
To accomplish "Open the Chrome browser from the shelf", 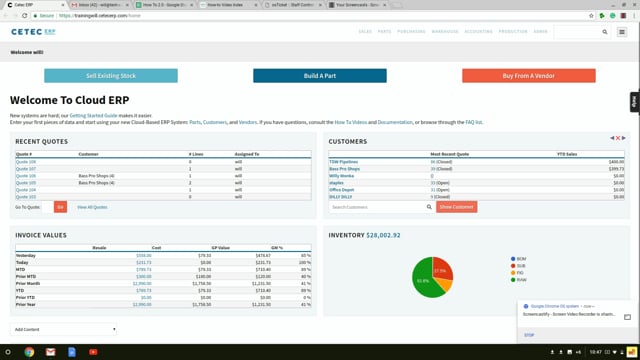I will pos(29,352).
